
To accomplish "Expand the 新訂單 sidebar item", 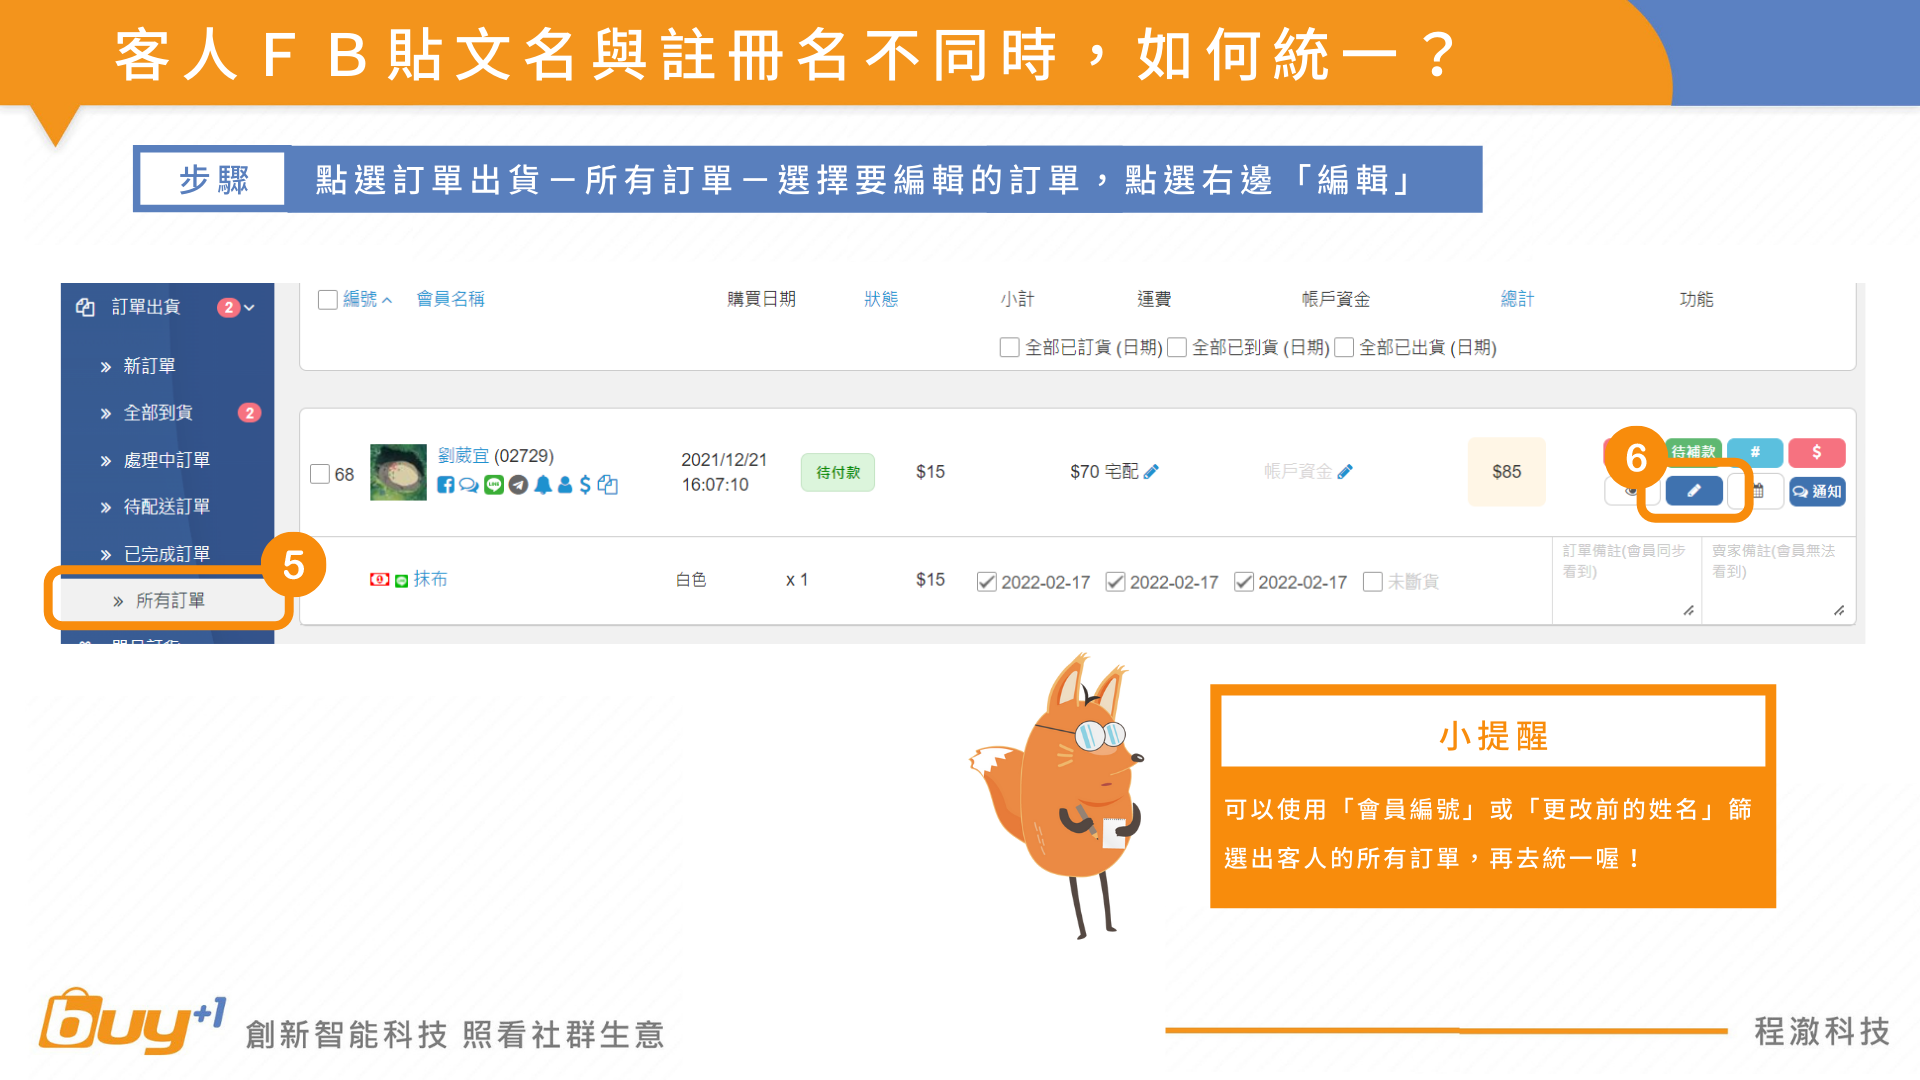I will pos(149,366).
